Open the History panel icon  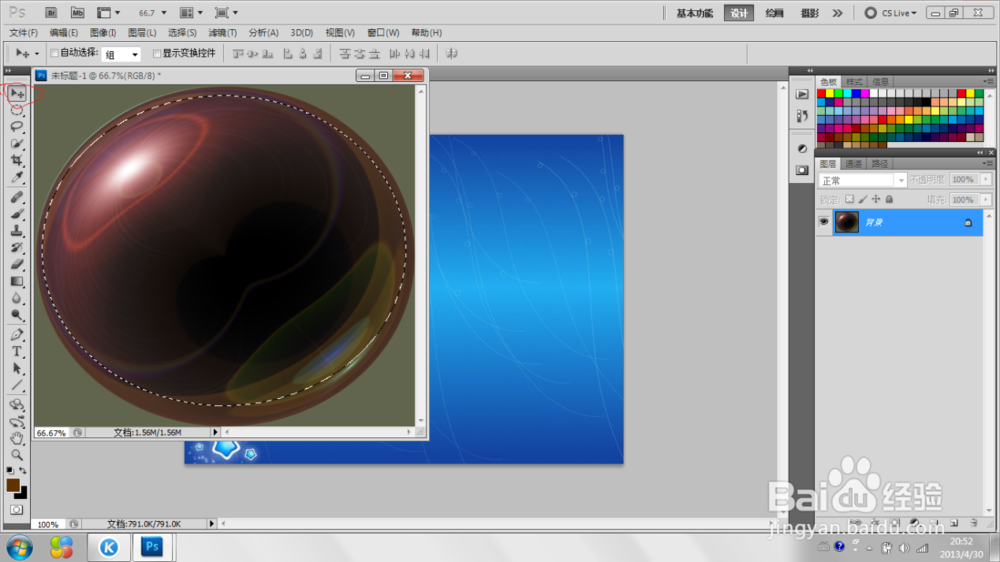tap(802, 115)
